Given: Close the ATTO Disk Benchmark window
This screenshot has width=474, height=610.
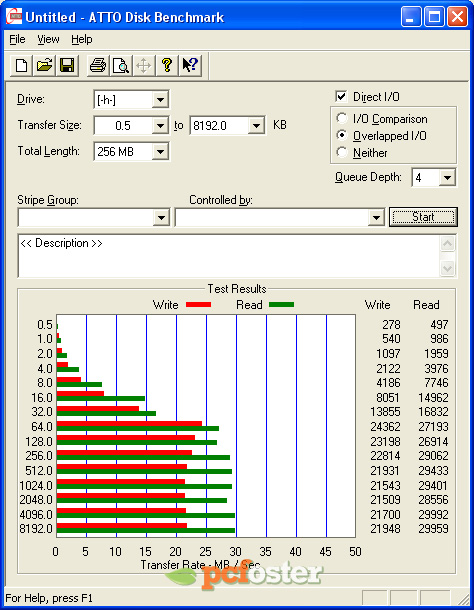Looking at the screenshot, I should click(x=457, y=17).
